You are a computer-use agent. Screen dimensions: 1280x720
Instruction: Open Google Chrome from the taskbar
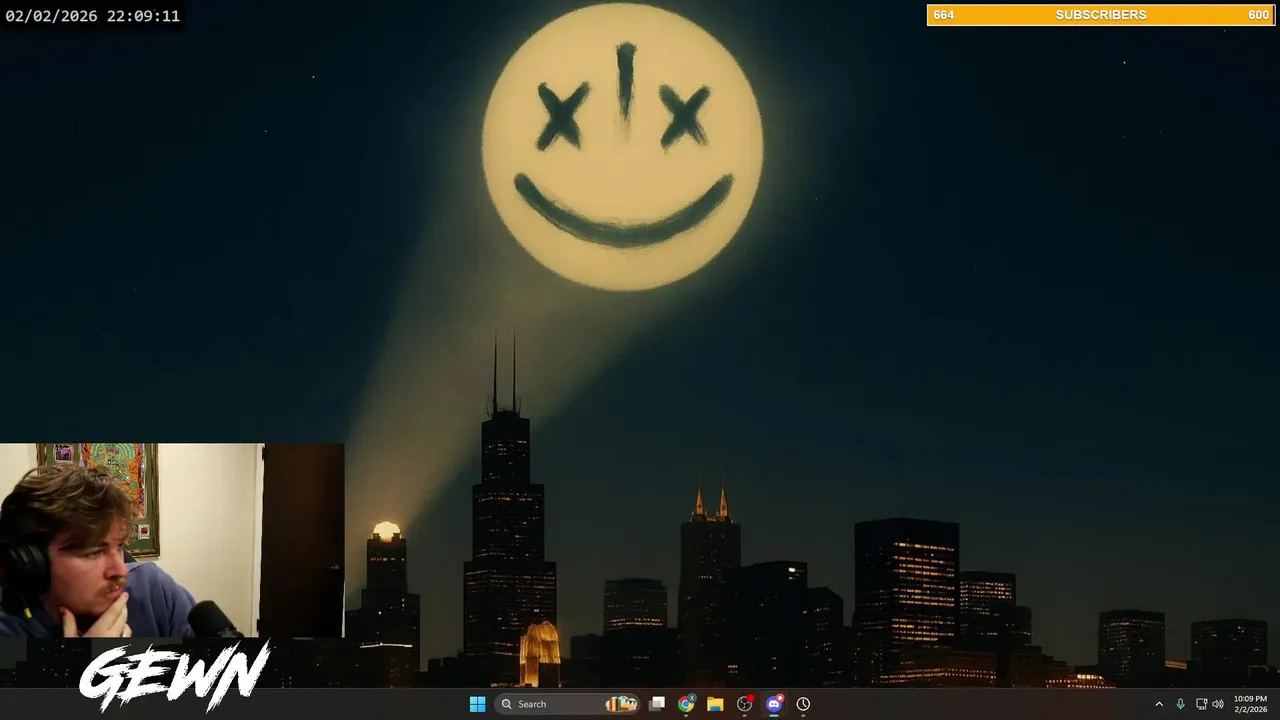[x=686, y=704]
